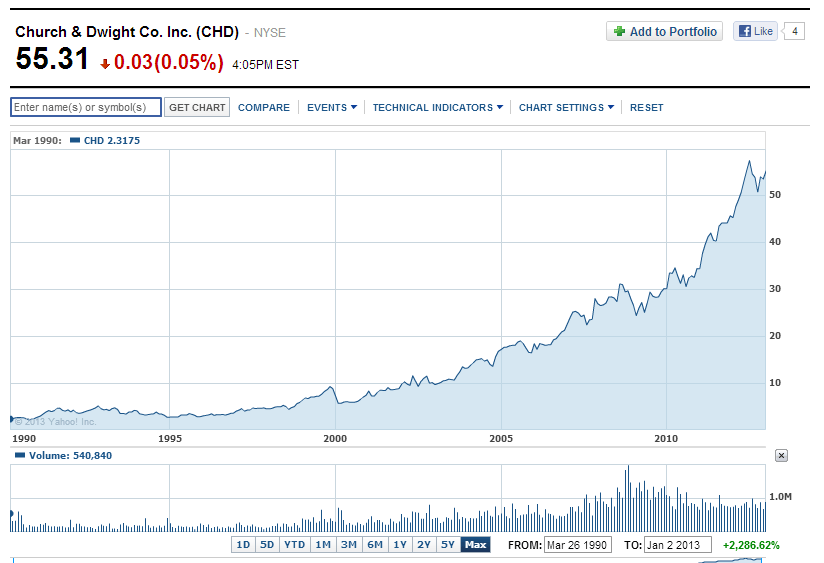Viewport: 824px width, 563px height.
Task: Click the 4:05PM EST timestamp
Action: click(265, 65)
